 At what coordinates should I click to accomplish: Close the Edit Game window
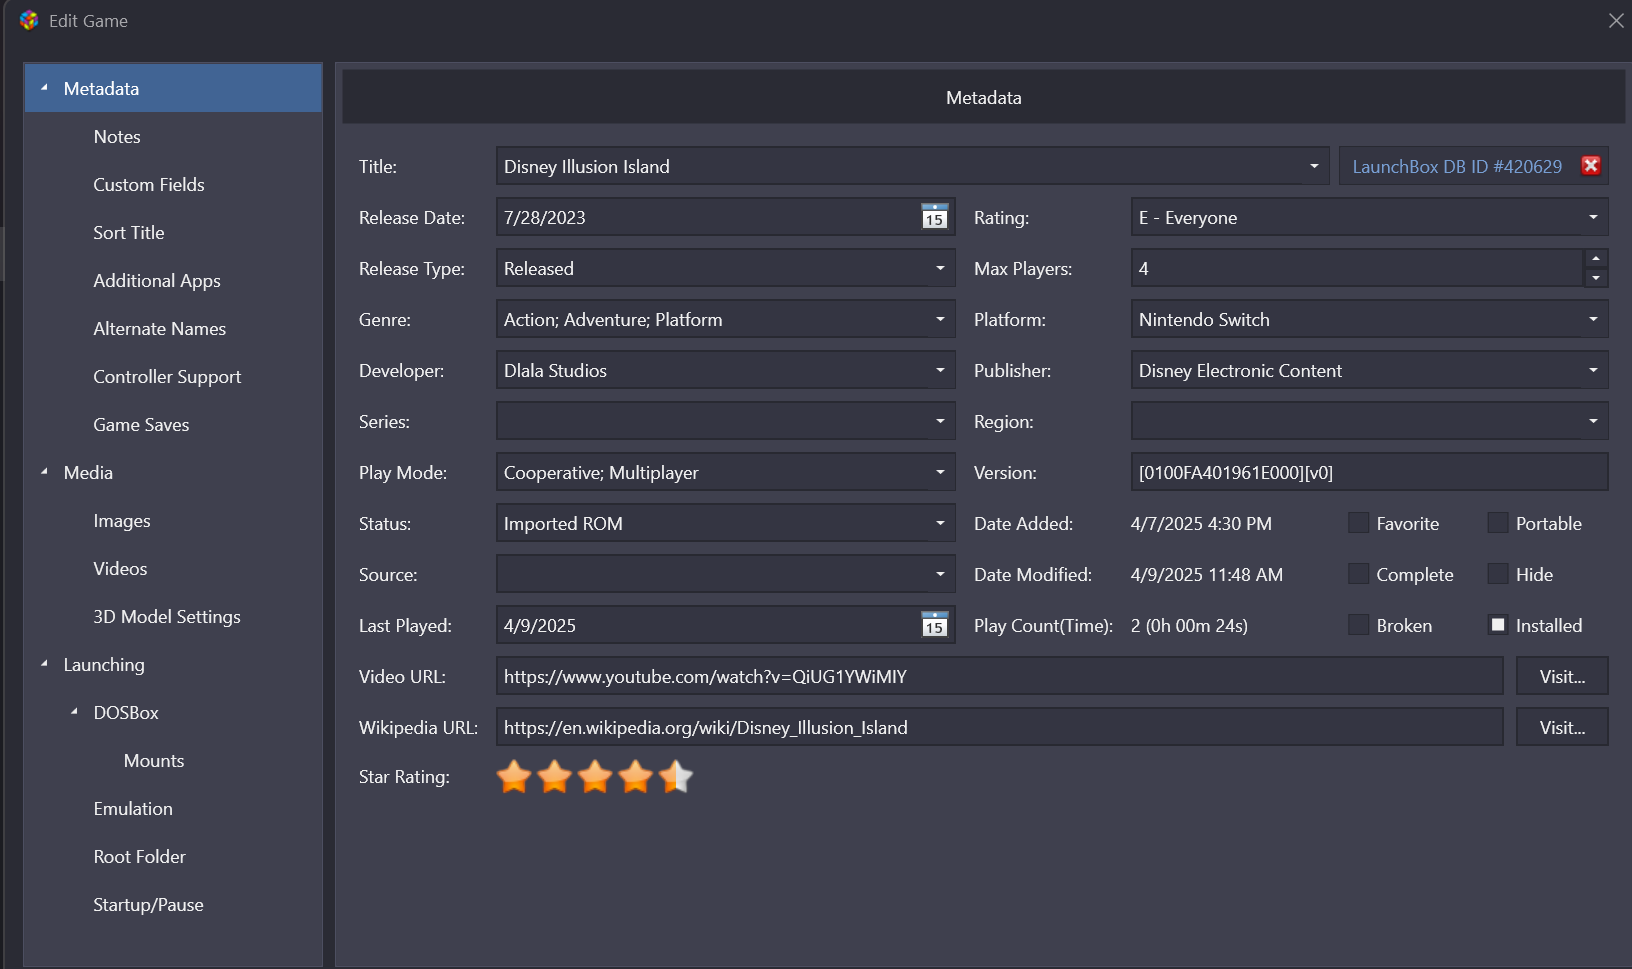pos(1615,20)
